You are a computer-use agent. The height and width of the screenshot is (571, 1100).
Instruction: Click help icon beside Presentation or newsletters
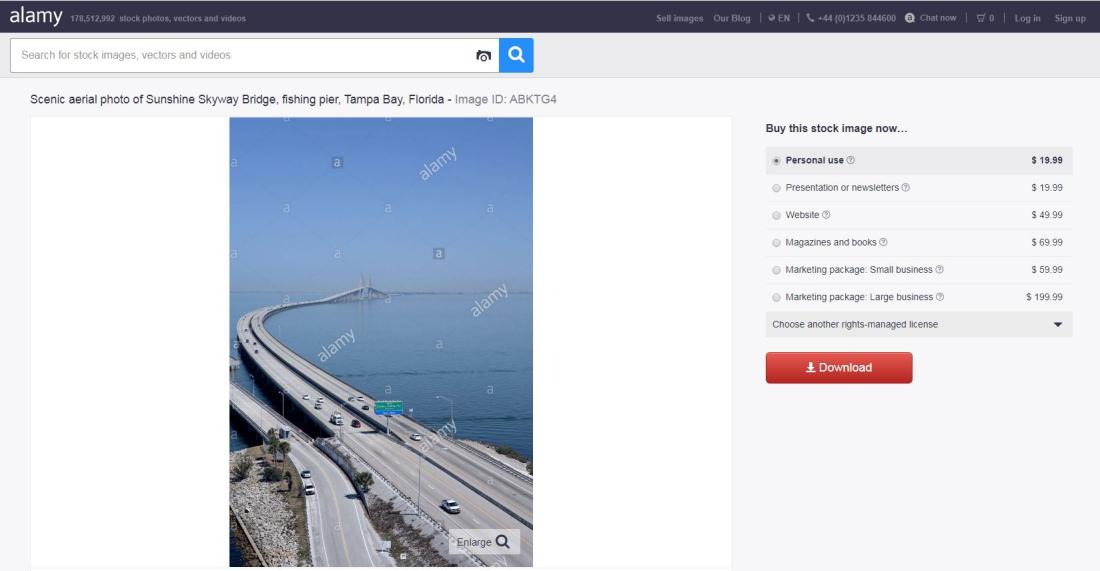906,187
